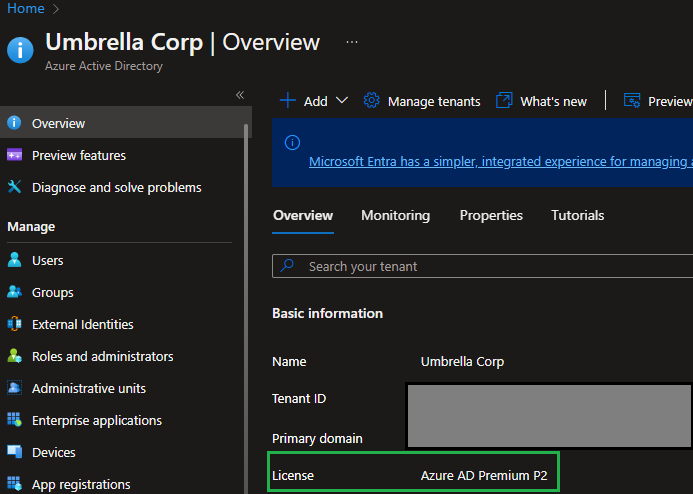Screen dimensions: 693x494
Task: Click the Name label in Basic information
Action: click(289, 362)
